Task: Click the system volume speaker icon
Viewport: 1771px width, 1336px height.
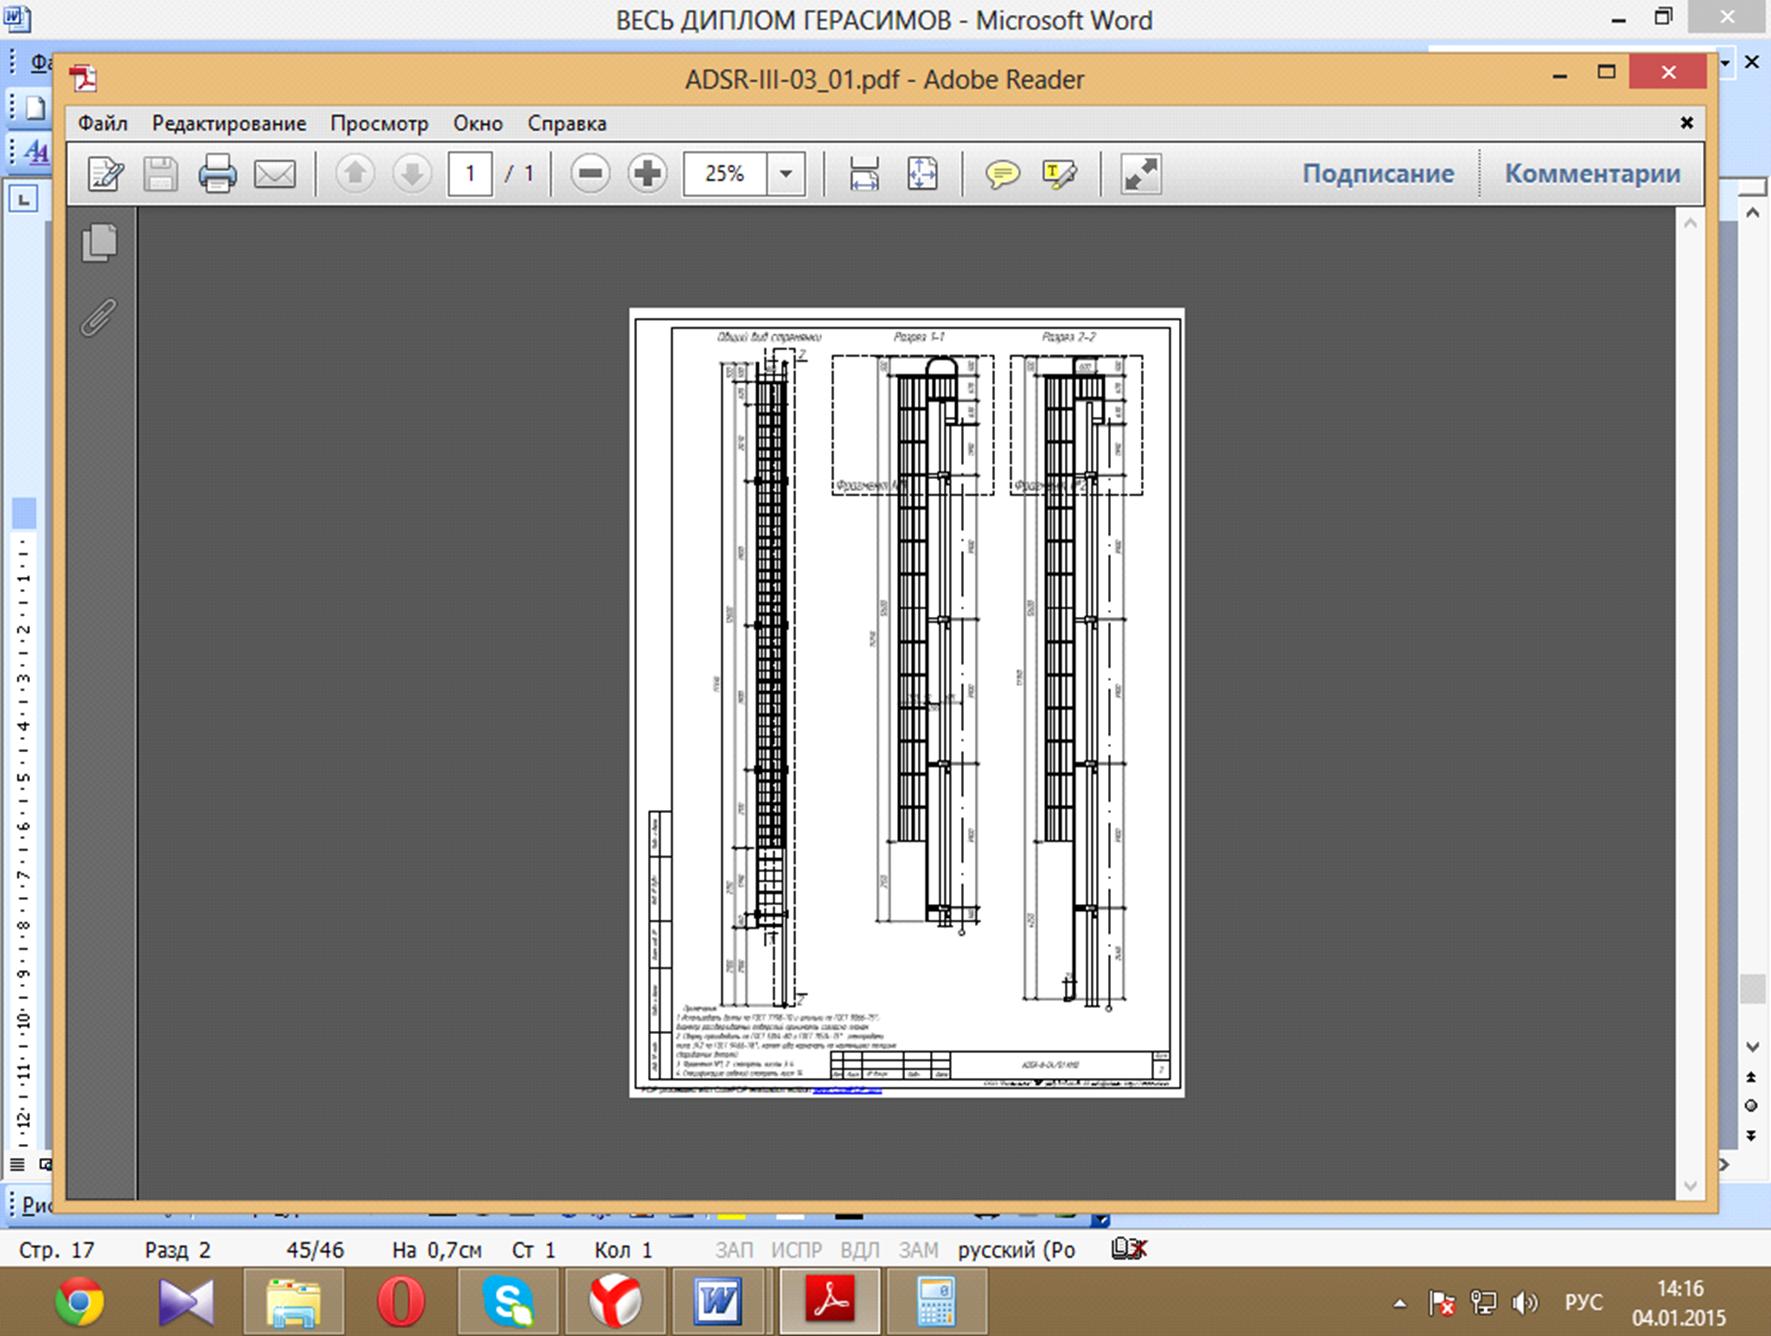Action: pyautogui.click(x=1525, y=1303)
